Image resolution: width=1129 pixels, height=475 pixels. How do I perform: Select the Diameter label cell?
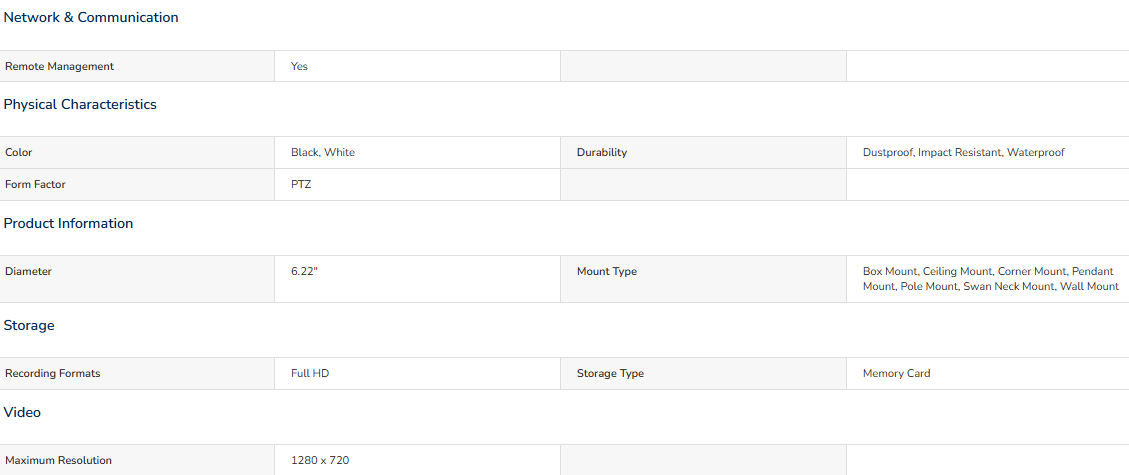pyautogui.click(x=137, y=279)
